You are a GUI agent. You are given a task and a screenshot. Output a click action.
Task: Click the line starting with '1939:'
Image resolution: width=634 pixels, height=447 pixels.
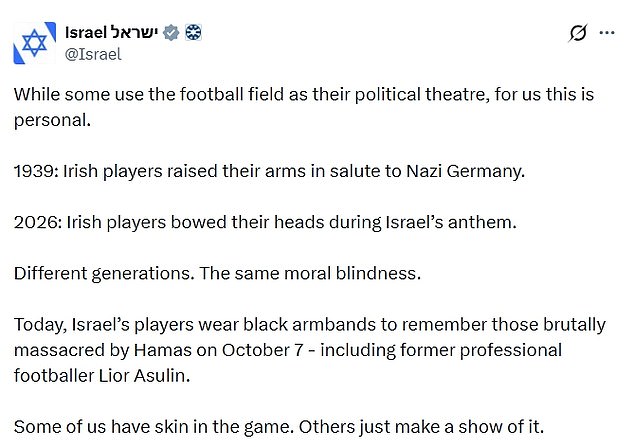(x=269, y=171)
